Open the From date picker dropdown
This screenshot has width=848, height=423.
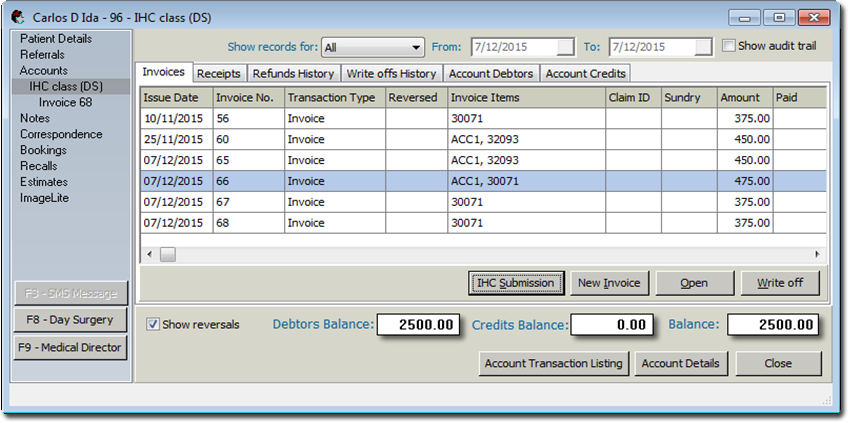coord(566,47)
